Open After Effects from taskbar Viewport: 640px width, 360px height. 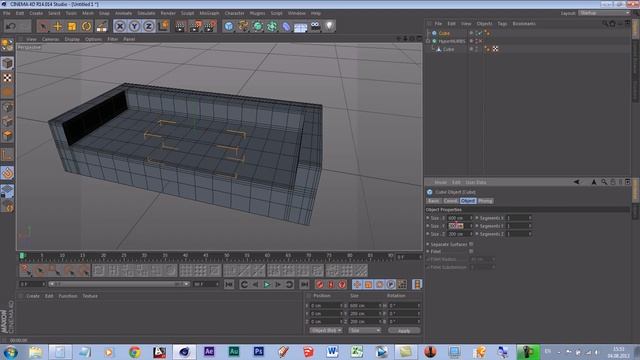pyautogui.click(x=209, y=351)
